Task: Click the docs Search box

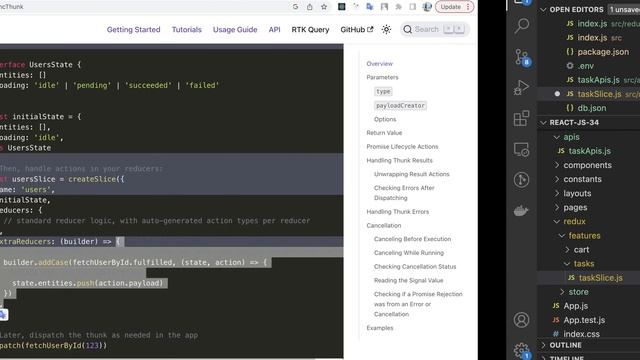Action: pos(435,29)
